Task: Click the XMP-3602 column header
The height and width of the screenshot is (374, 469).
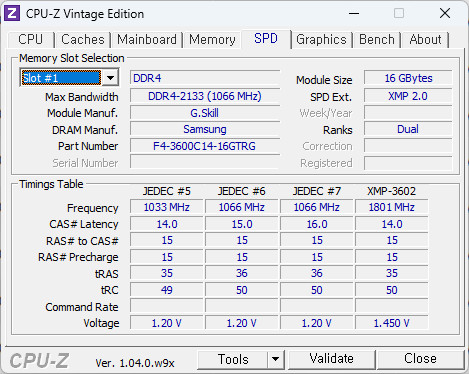Action: (x=392, y=191)
